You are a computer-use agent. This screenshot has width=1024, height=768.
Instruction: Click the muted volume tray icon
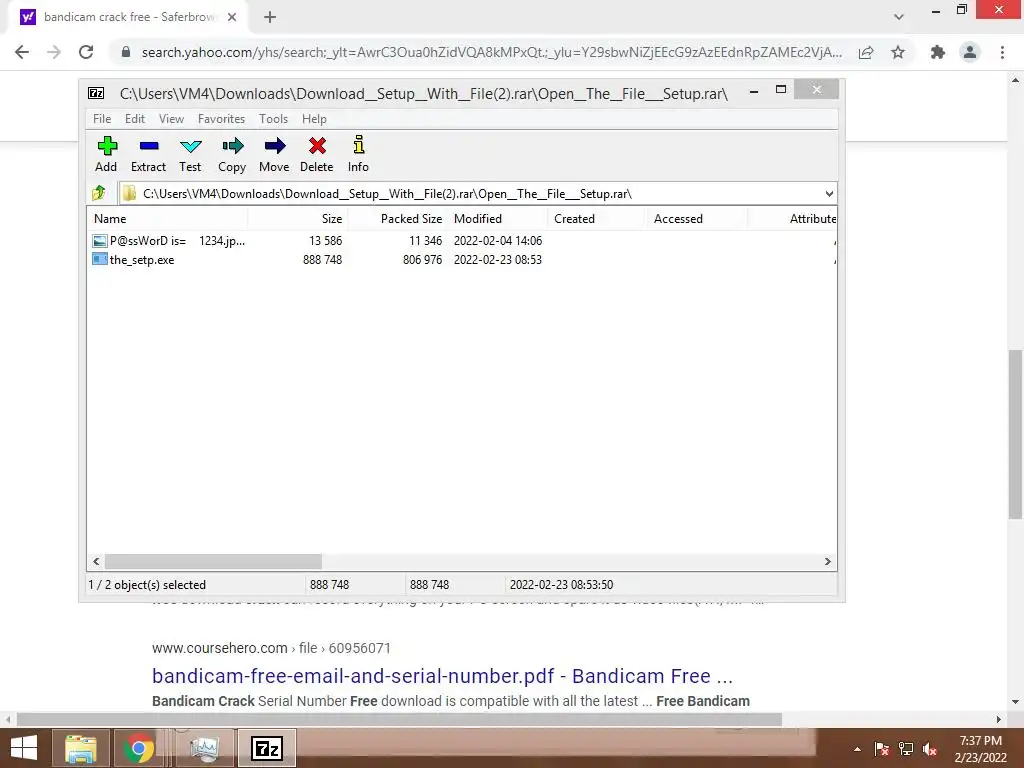(x=930, y=749)
